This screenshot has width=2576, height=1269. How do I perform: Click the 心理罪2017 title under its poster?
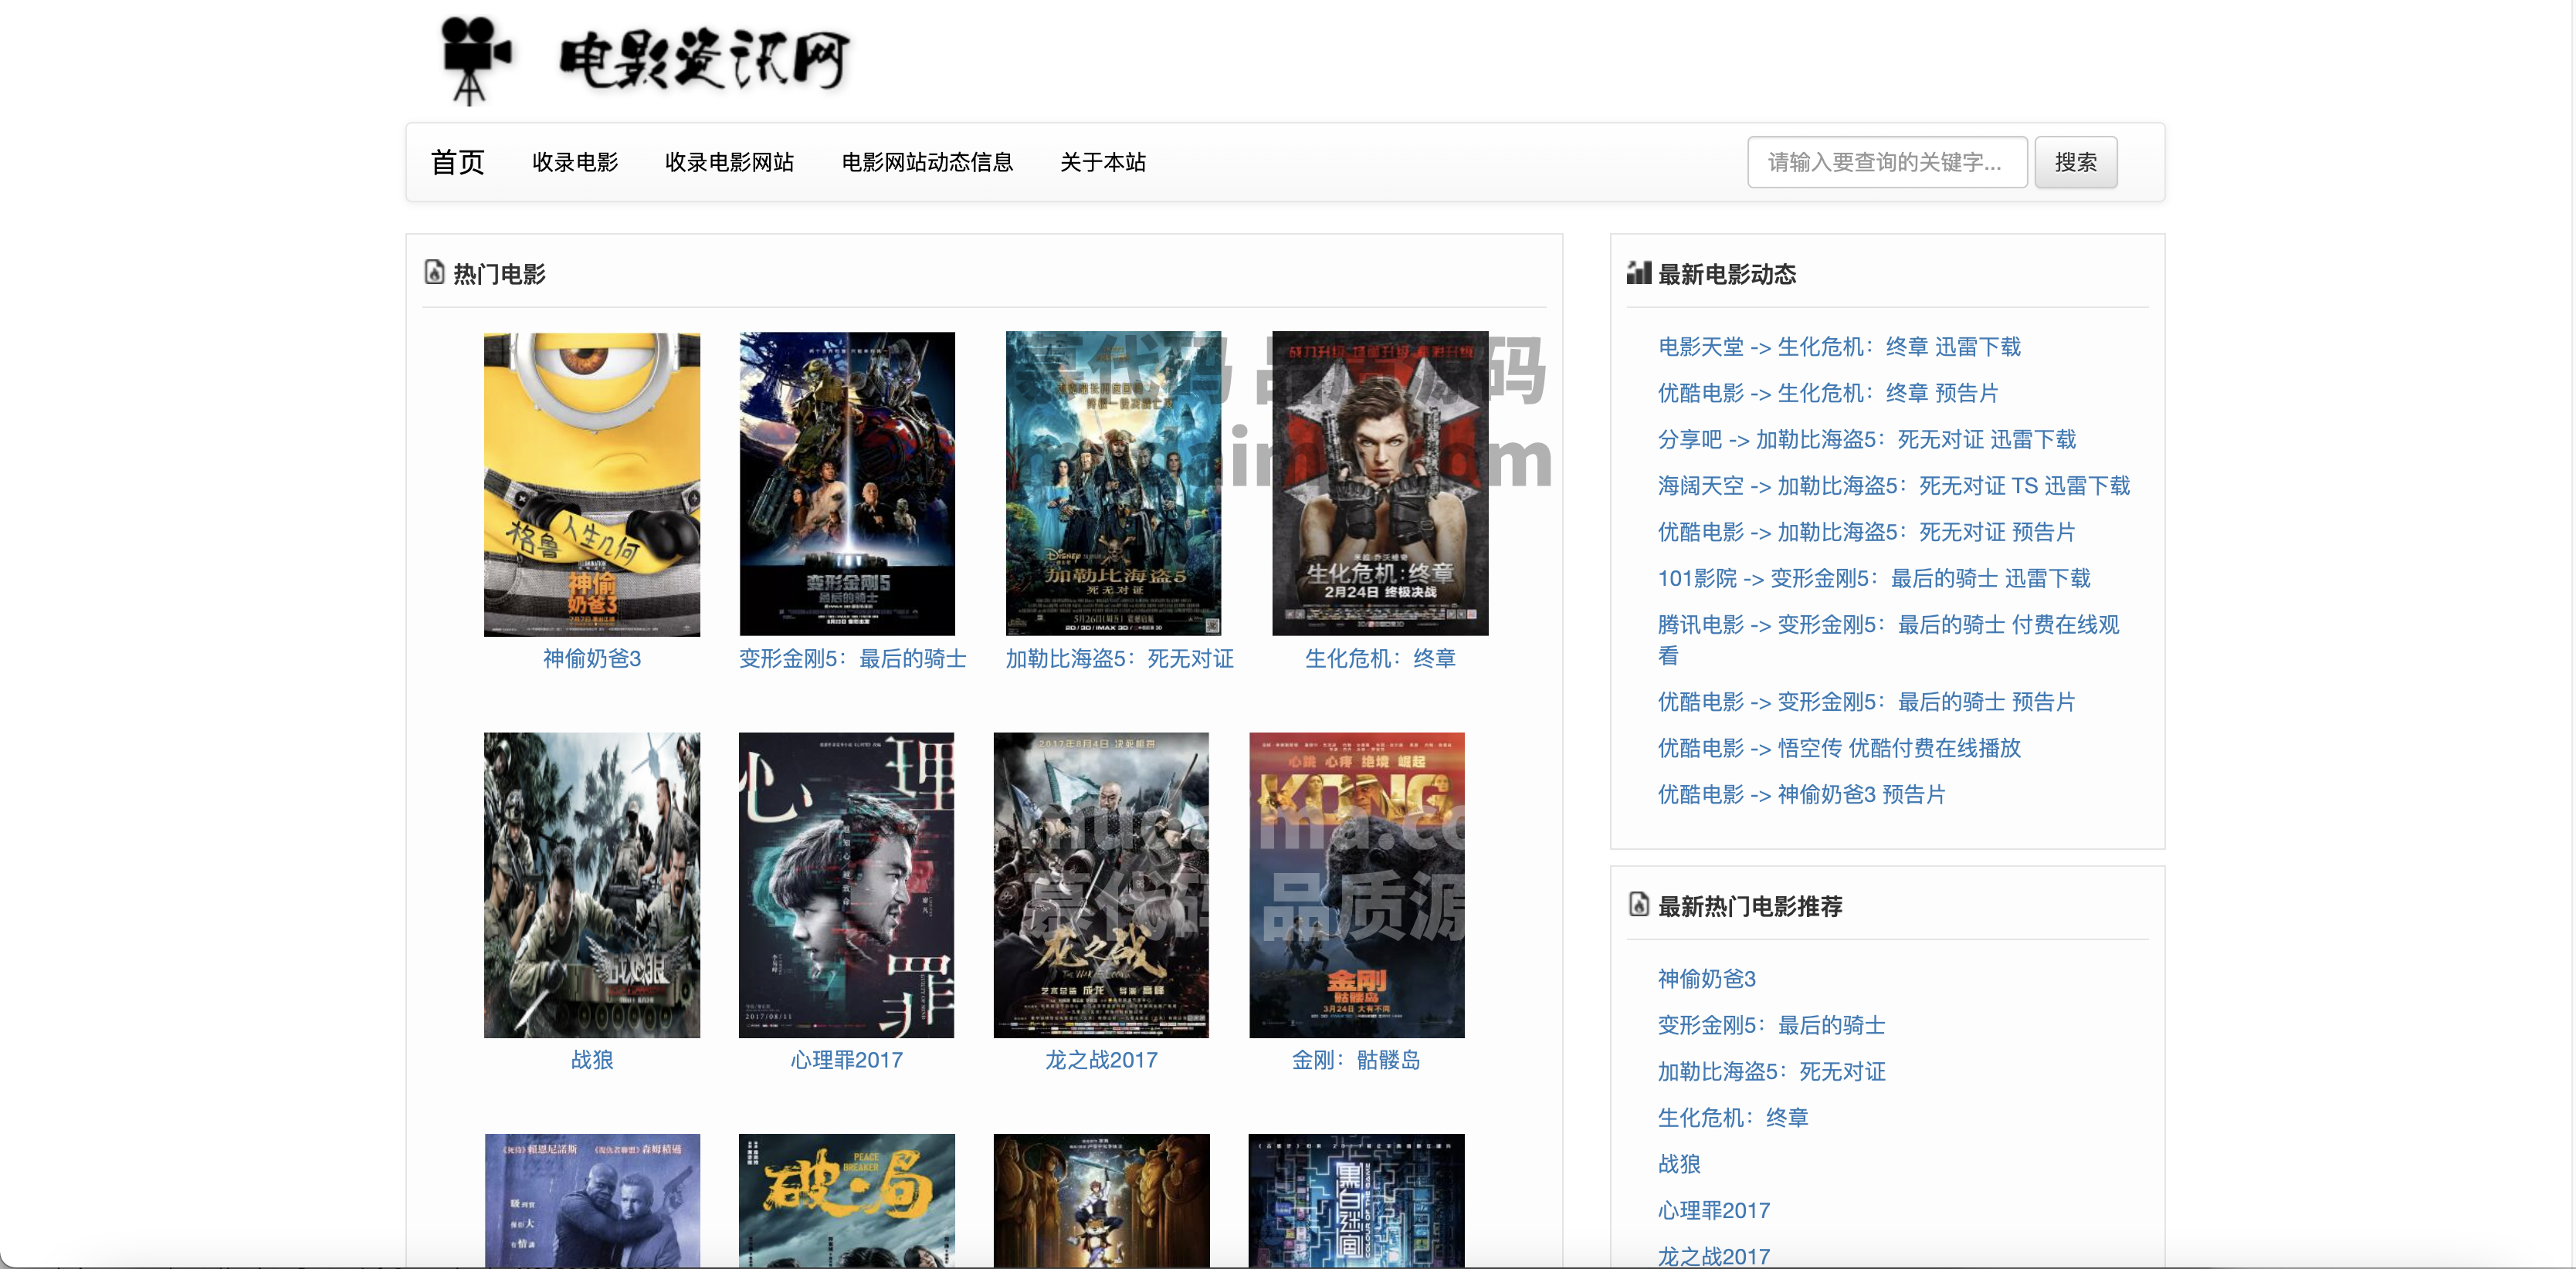(x=846, y=1060)
